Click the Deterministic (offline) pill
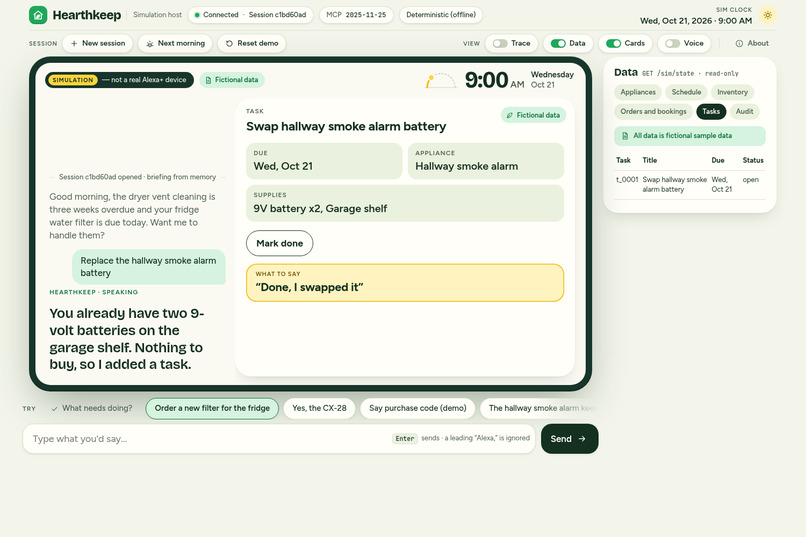This screenshot has height=537, width=806. 441,15
